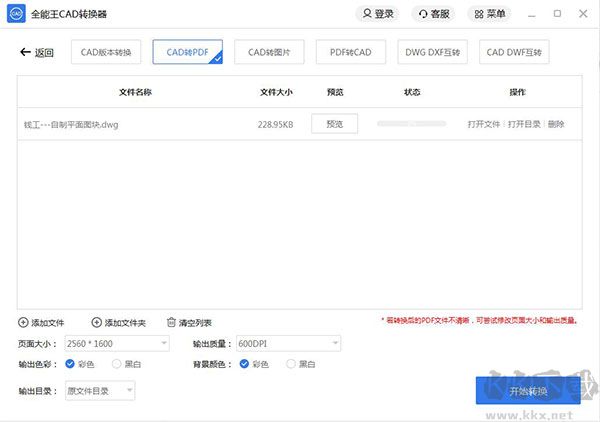The height and width of the screenshot is (422, 600).
Task: Click the 全能王CAD转换器 app logo icon
Action: [x=16, y=14]
